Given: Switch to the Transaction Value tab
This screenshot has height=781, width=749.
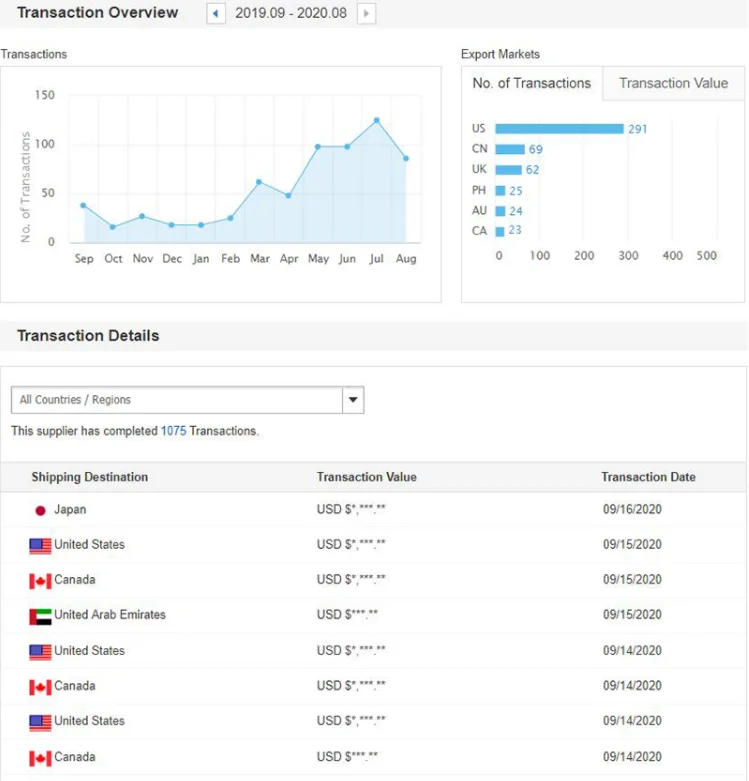Looking at the screenshot, I should pos(673,83).
